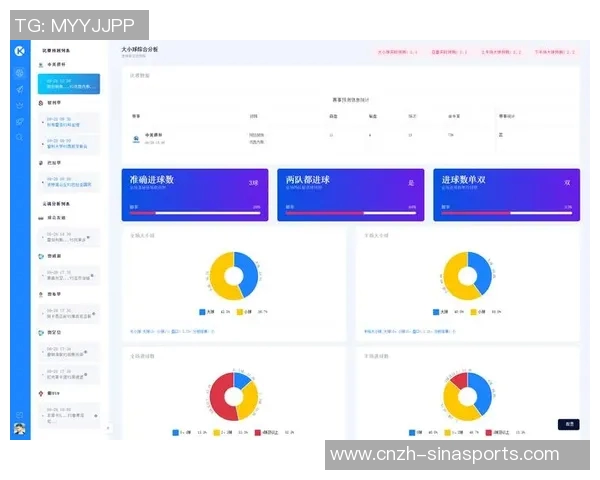Toggle the blue legend swatch under the top-left donut
600x480 pixels.
(202, 312)
